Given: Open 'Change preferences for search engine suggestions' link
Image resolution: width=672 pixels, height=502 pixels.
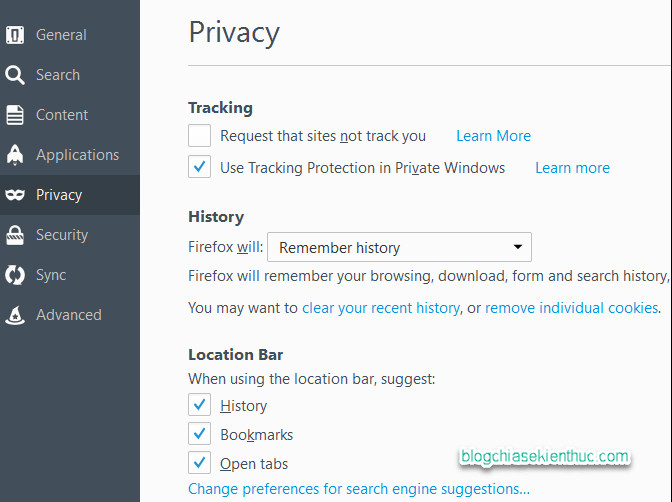Looking at the screenshot, I should click(x=359, y=489).
